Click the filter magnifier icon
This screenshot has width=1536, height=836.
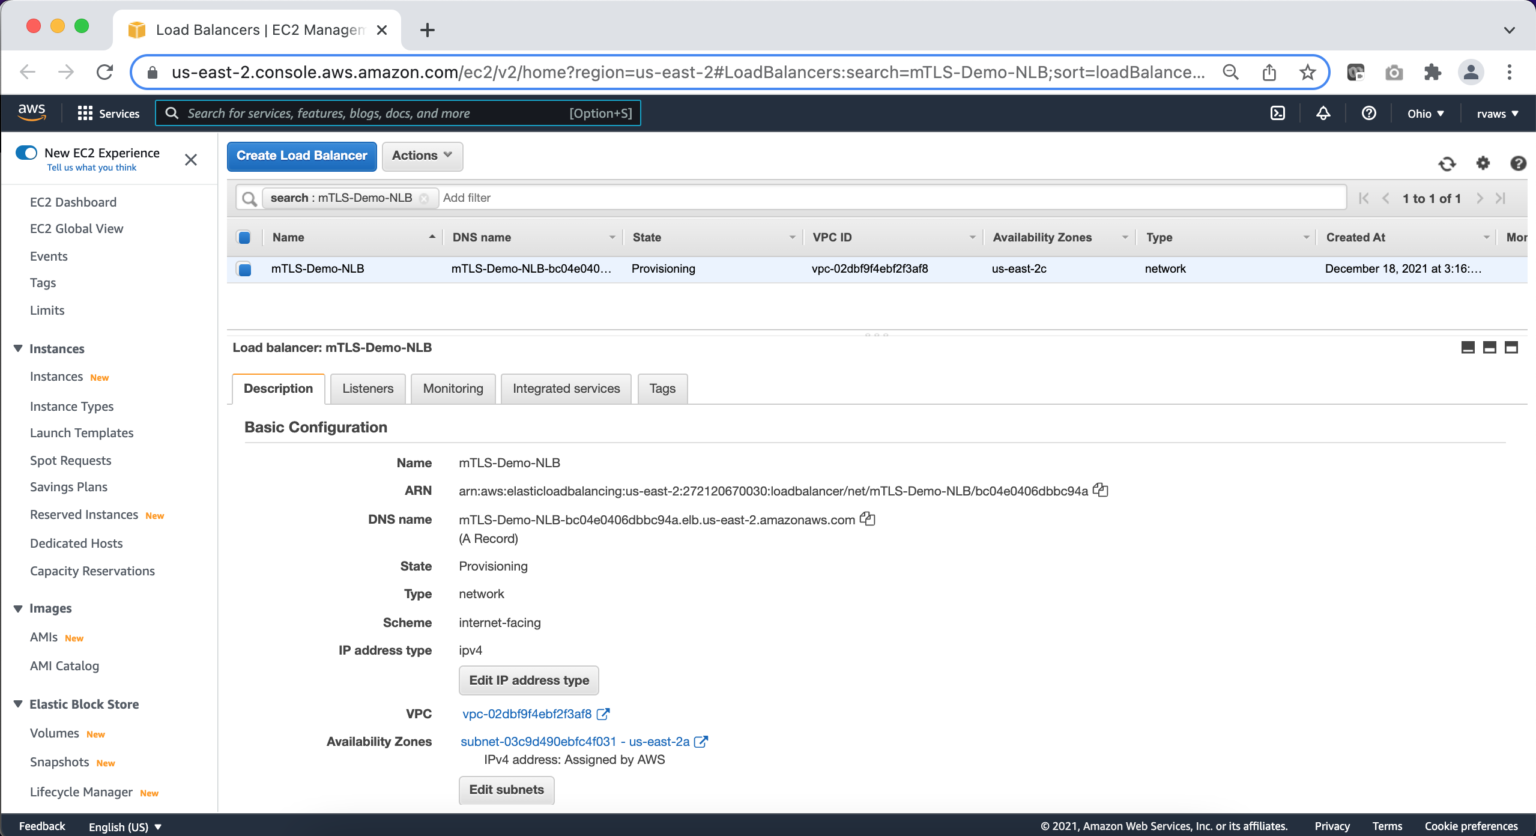(x=249, y=198)
